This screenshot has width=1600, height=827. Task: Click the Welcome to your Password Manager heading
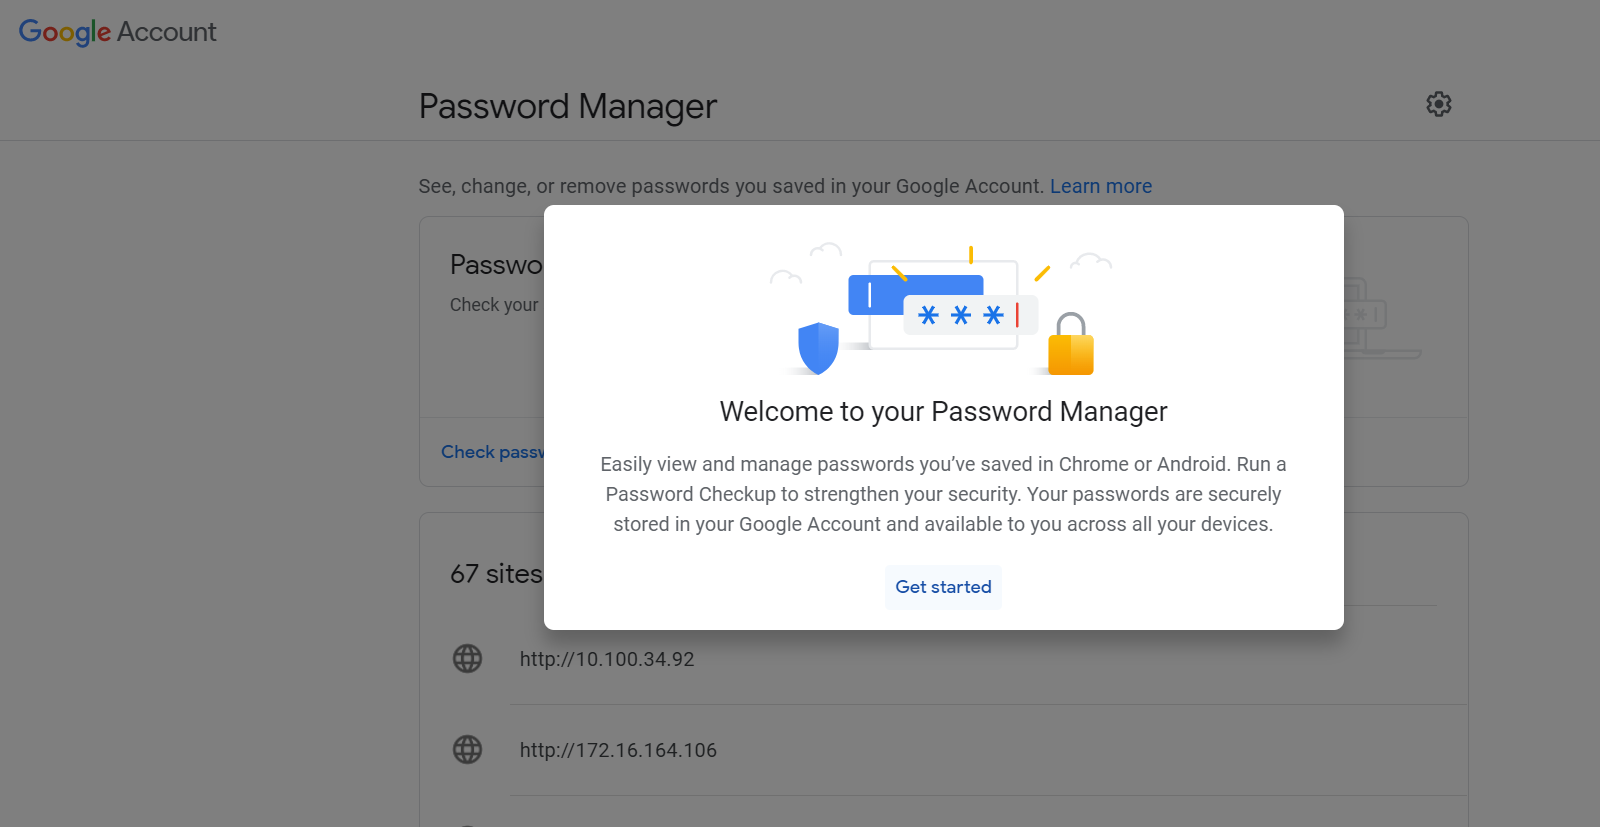[943, 412]
